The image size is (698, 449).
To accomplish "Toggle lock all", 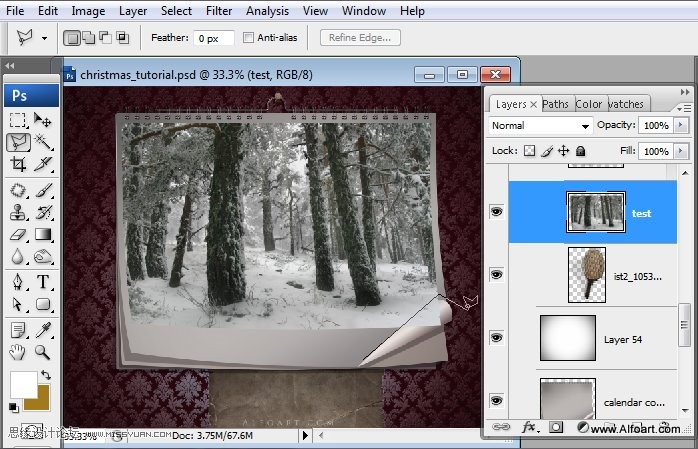I will tap(580, 151).
